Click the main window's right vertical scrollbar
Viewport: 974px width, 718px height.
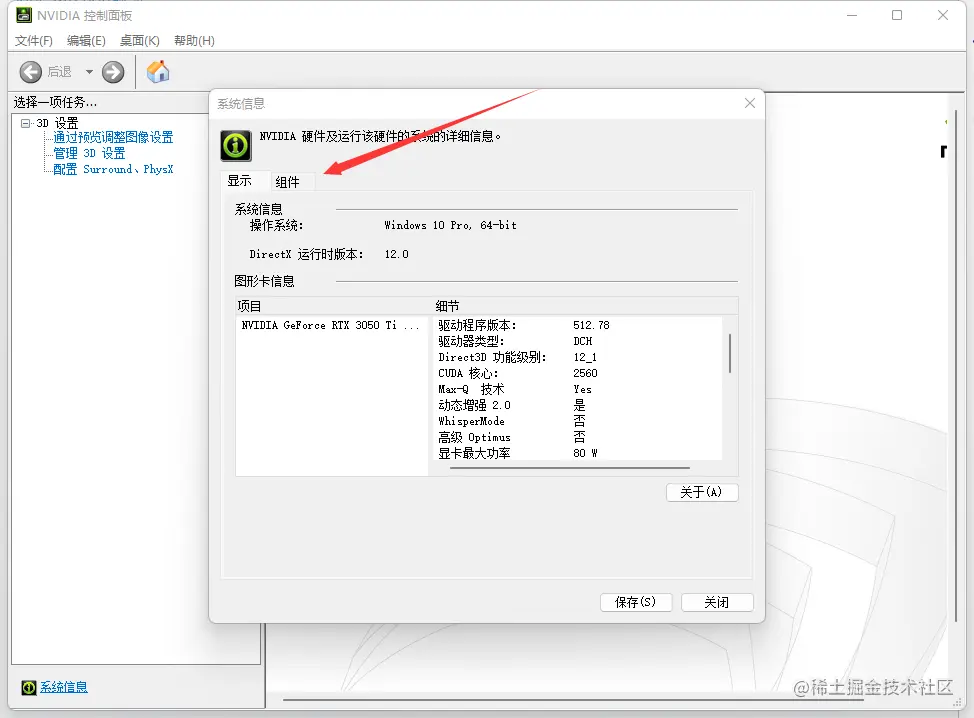tap(956, 366)
